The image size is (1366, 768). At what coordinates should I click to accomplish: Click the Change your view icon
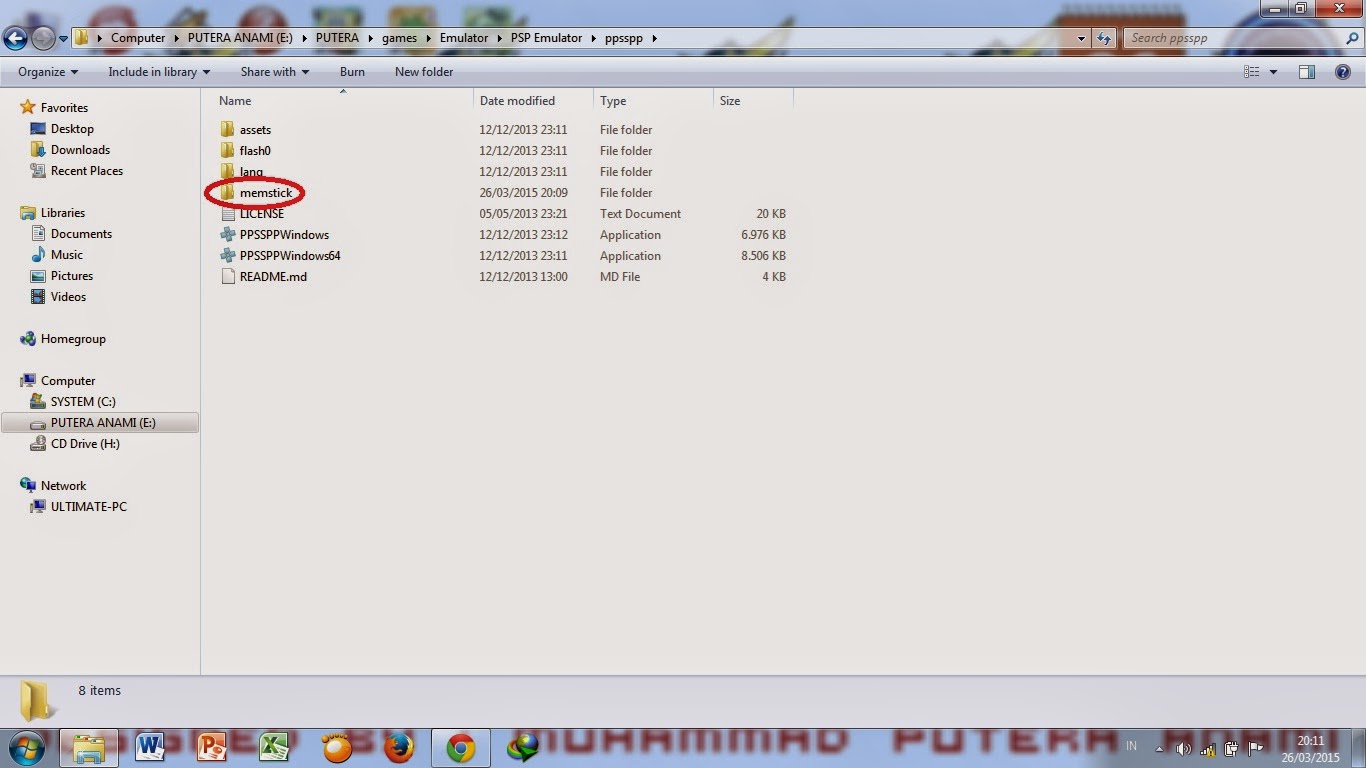click(x=1251, y=72)
